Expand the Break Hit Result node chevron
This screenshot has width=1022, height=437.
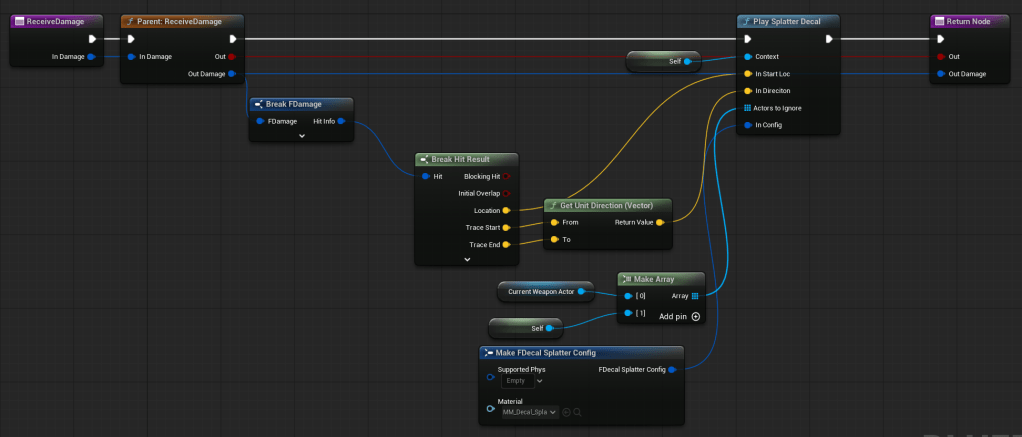coord(467,259)
